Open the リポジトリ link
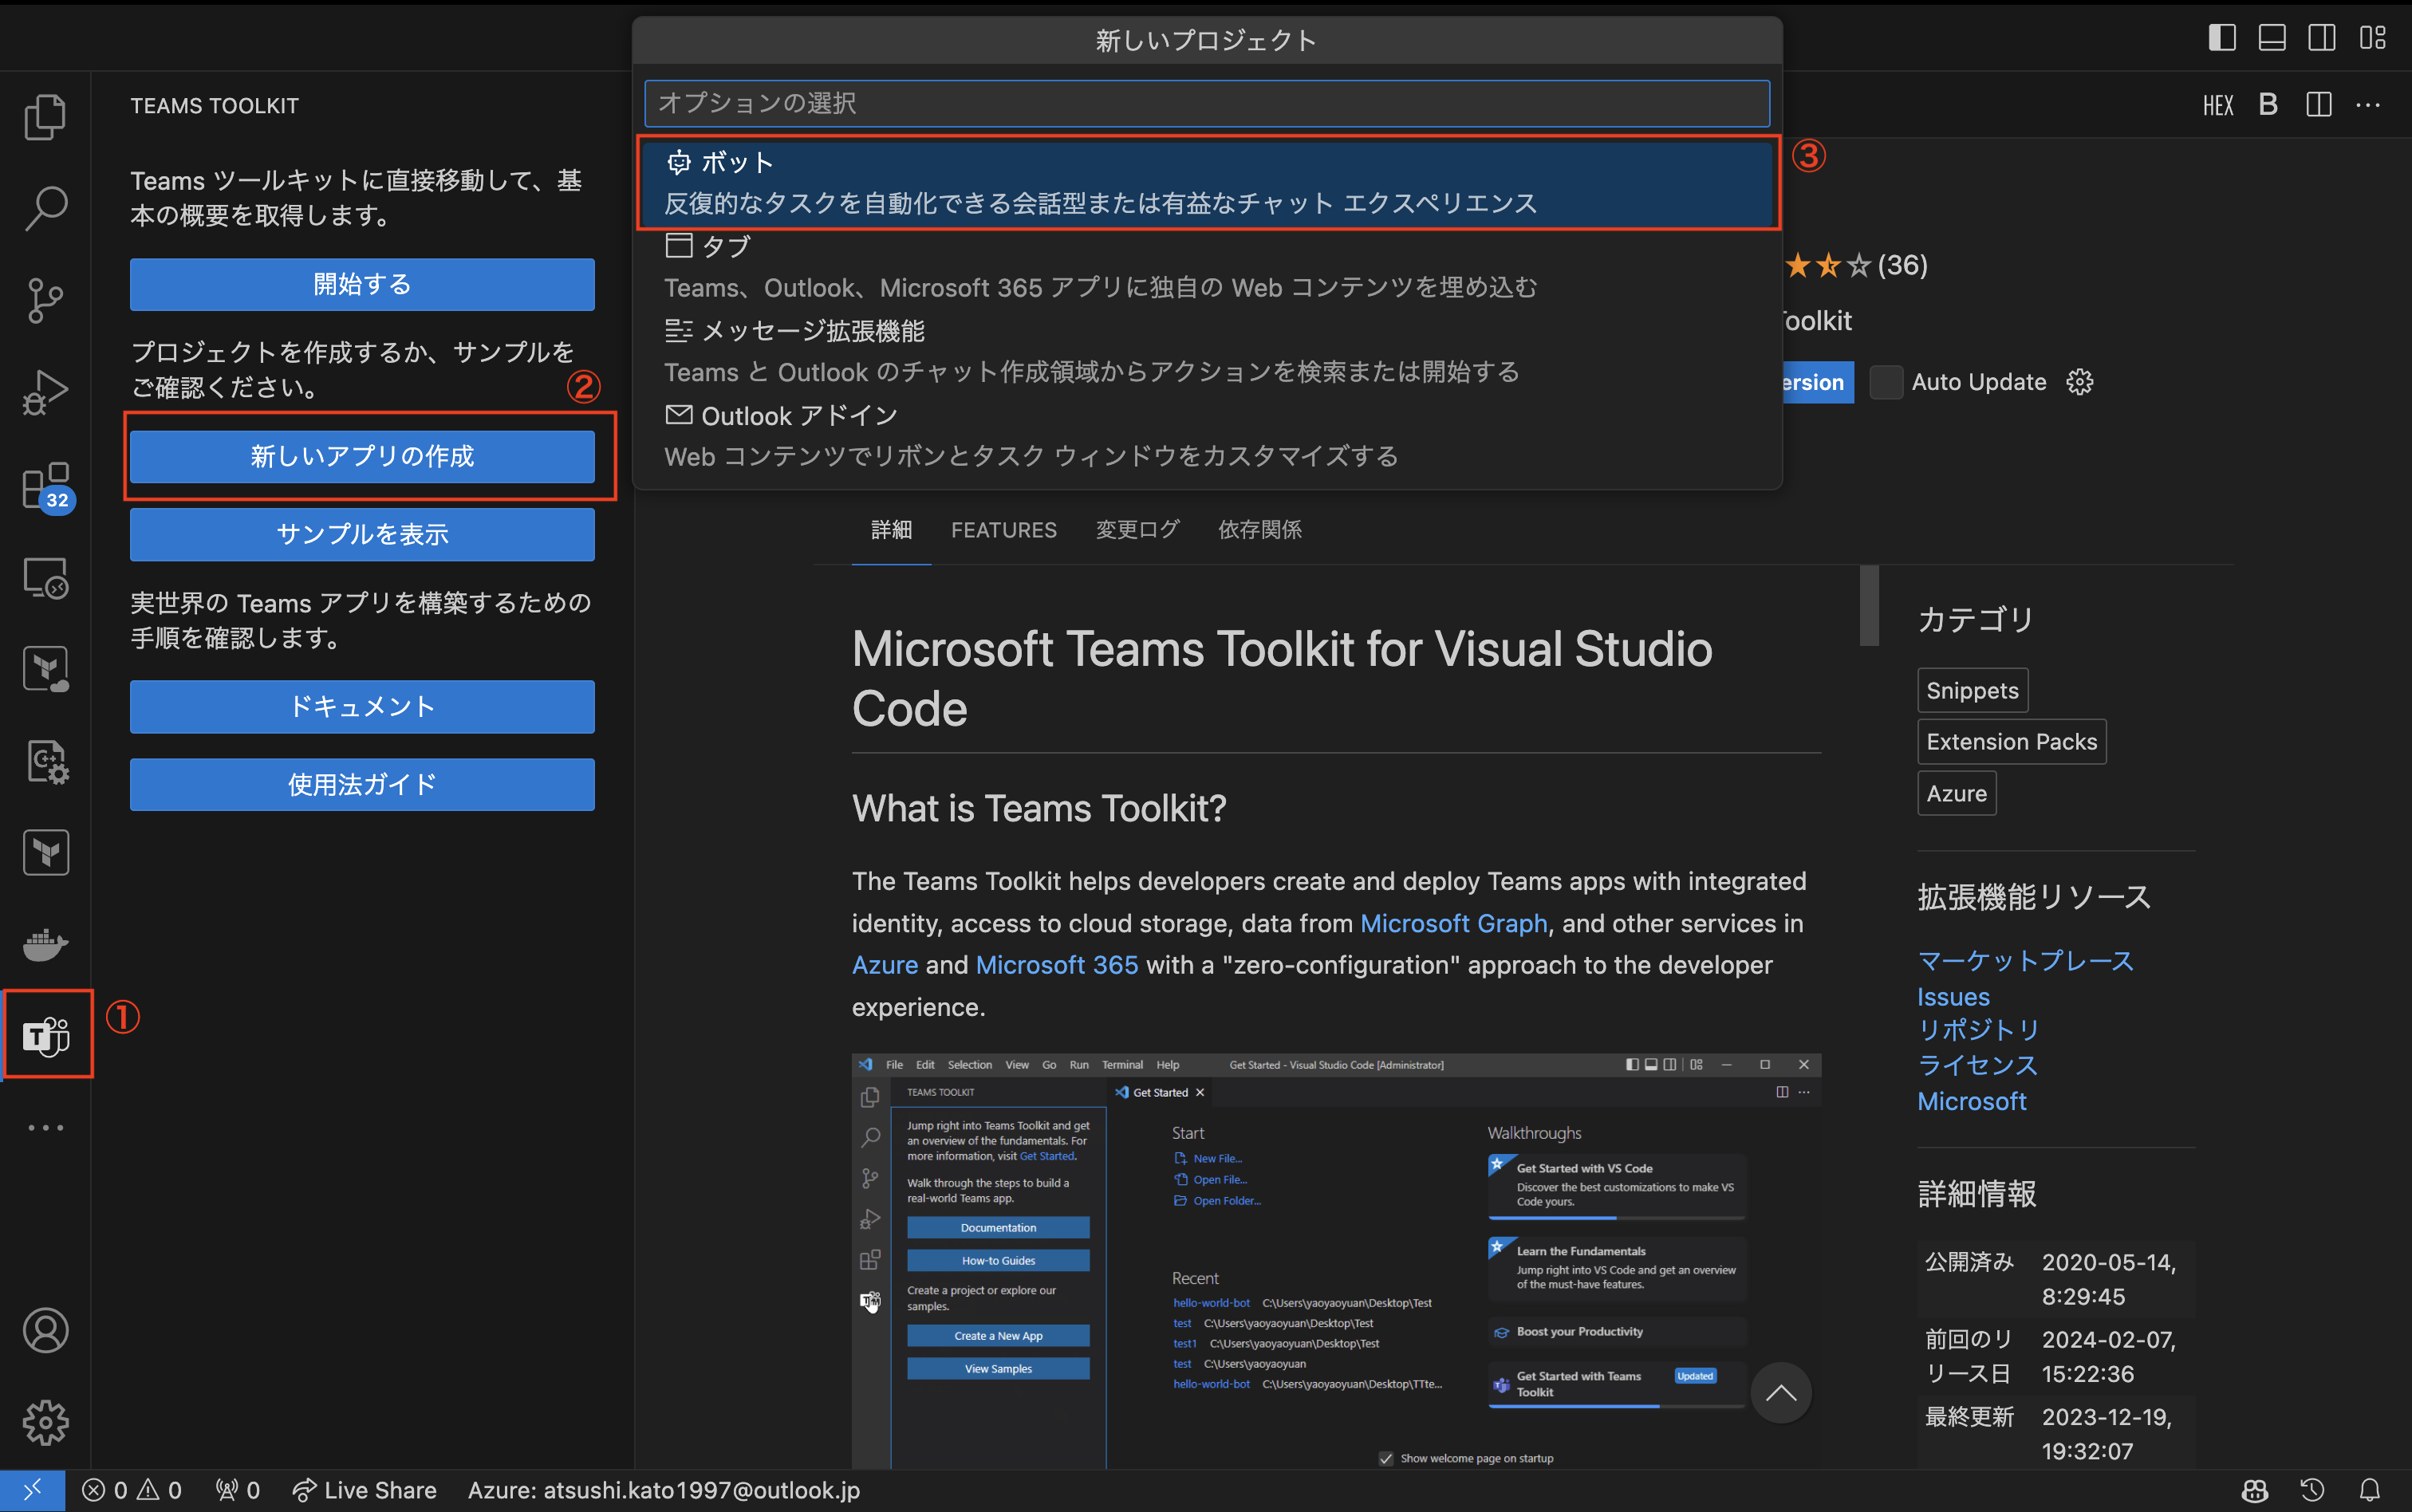 tap(1978, 1031)
